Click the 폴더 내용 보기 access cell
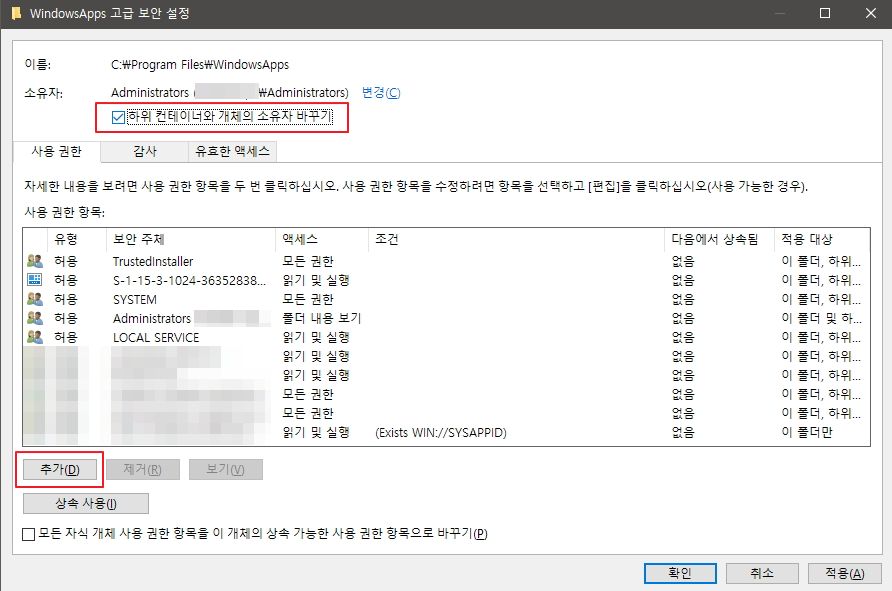This screenshot has width=892, height=591. click(x=322, y=319)
